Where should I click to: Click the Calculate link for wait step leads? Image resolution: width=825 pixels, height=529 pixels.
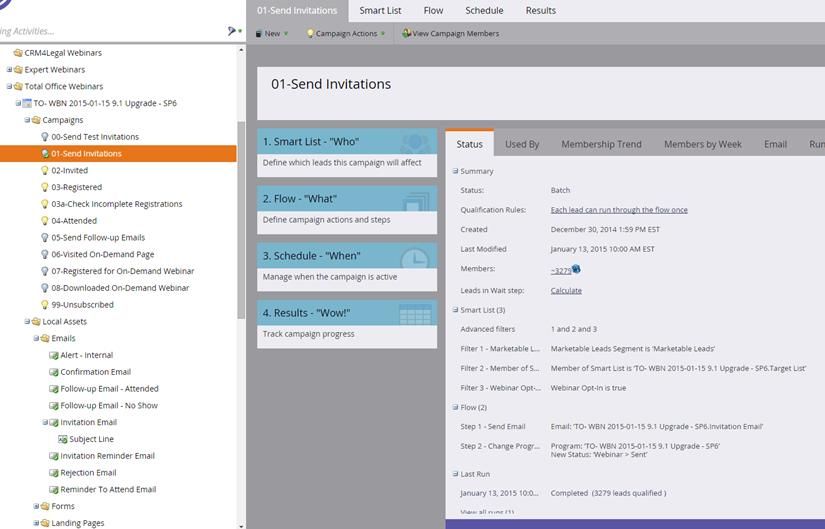click(x=566, y=290)
